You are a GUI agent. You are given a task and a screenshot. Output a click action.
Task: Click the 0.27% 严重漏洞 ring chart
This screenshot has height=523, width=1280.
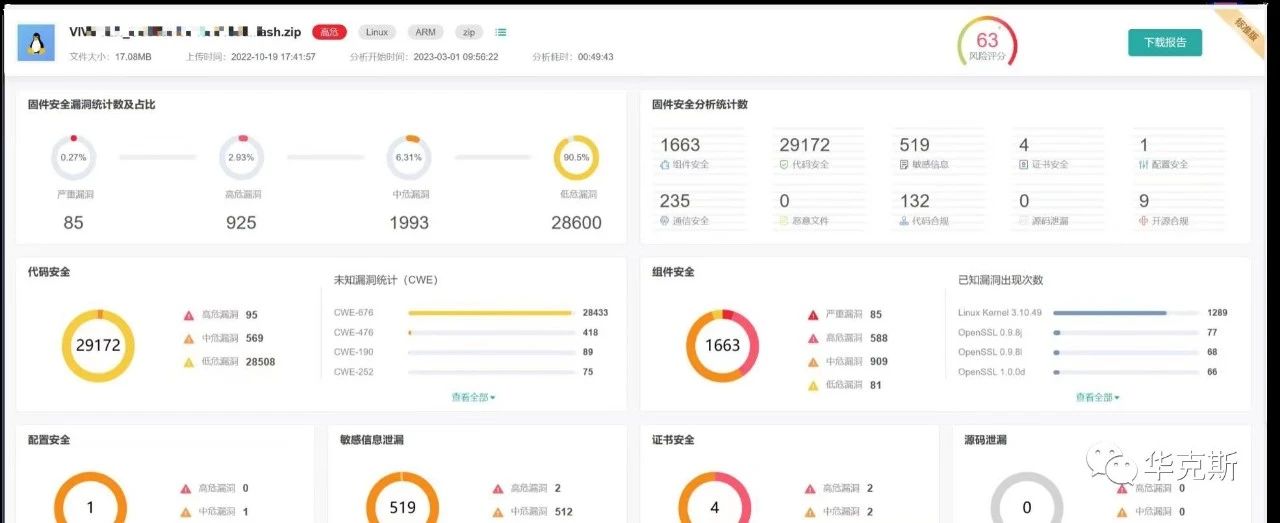click(x=73, y=157)
